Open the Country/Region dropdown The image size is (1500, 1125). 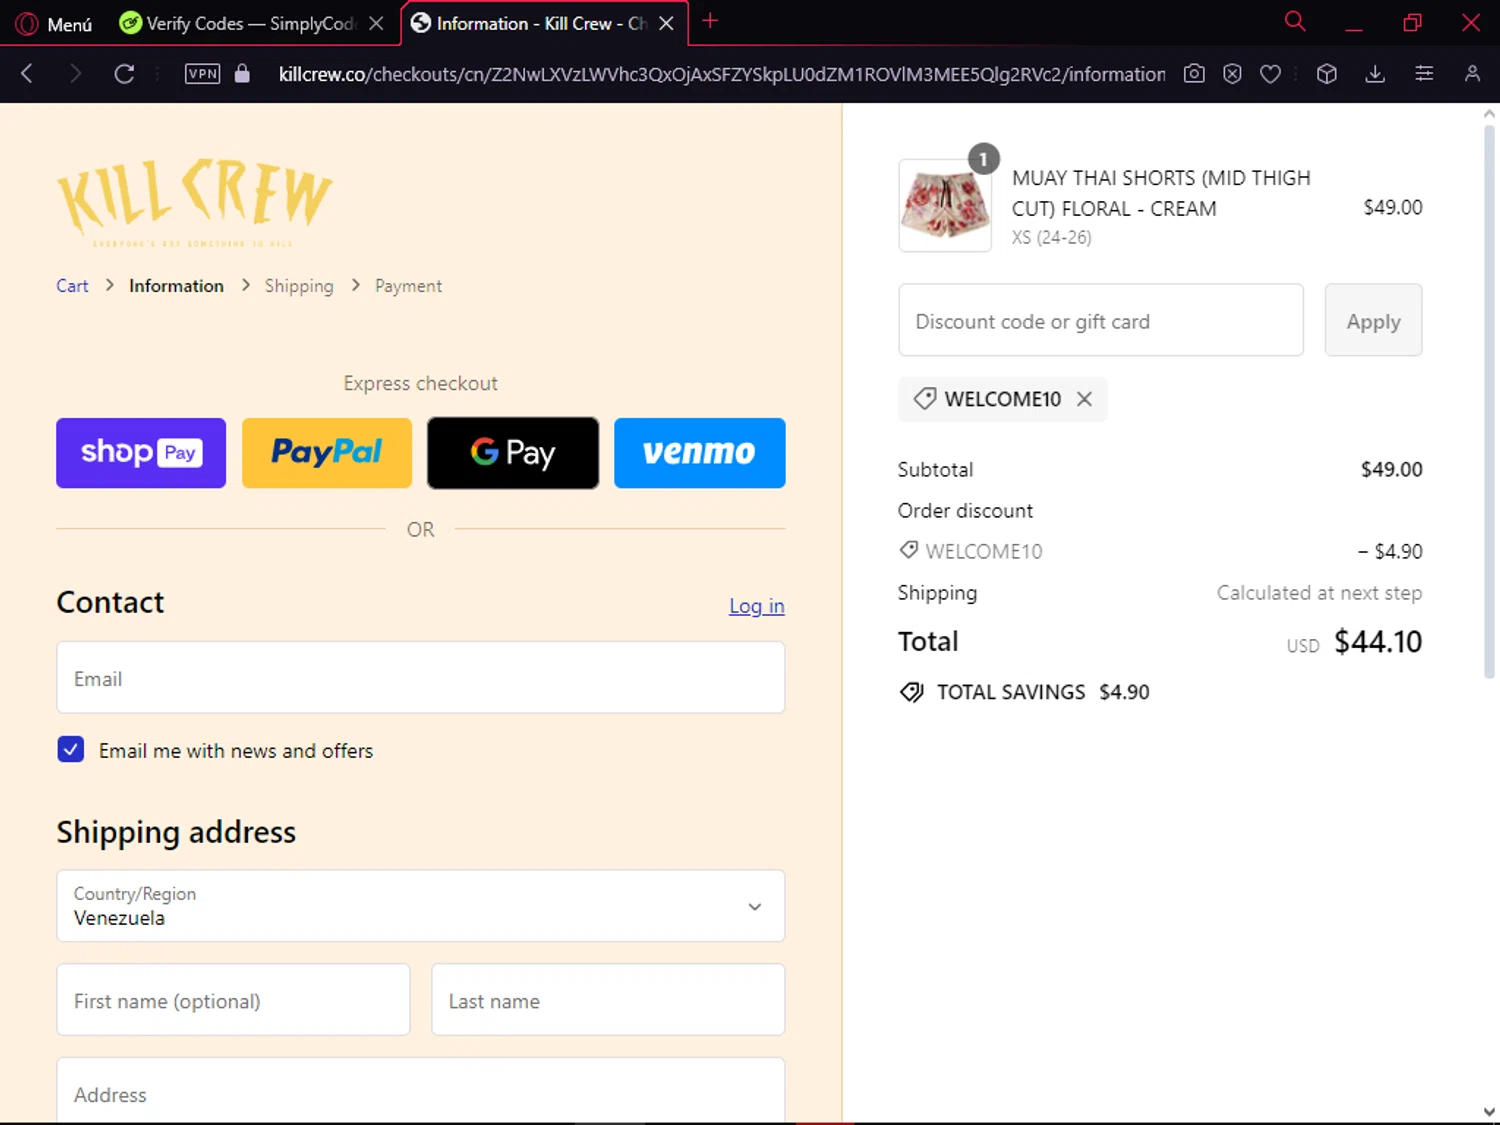421,906
